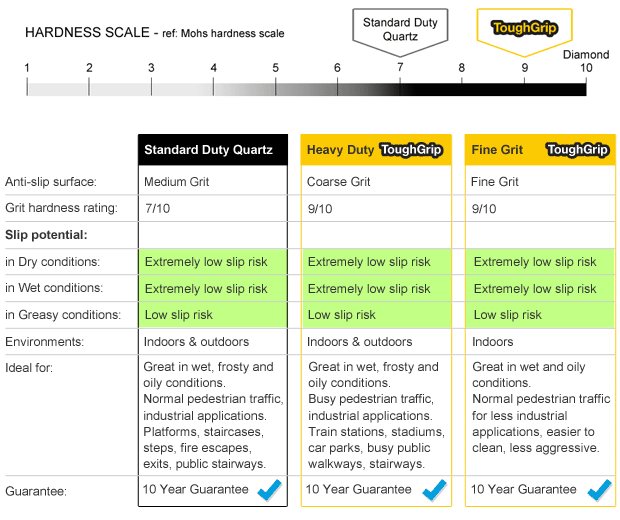Click Standard Quartz's green dry conditions cell
Viewport: 620px width, 520px height.
[x=213, y=262]
